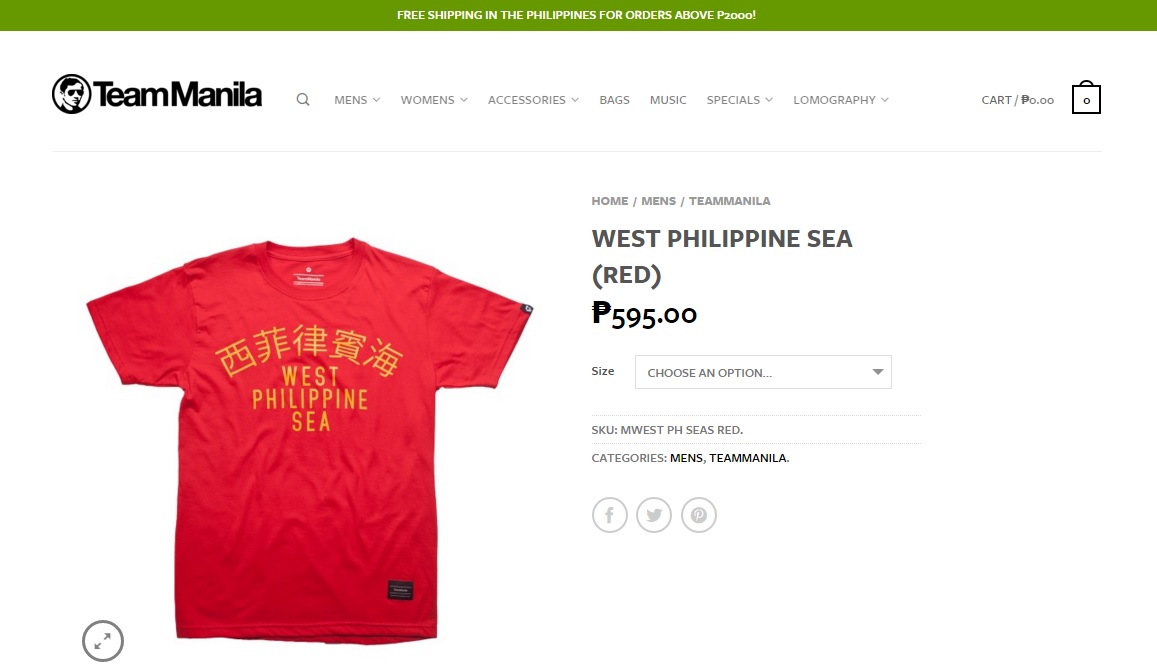The image size is (1157, 664).
Task: Share product on Facebook
Action: (x=609, y=515)
